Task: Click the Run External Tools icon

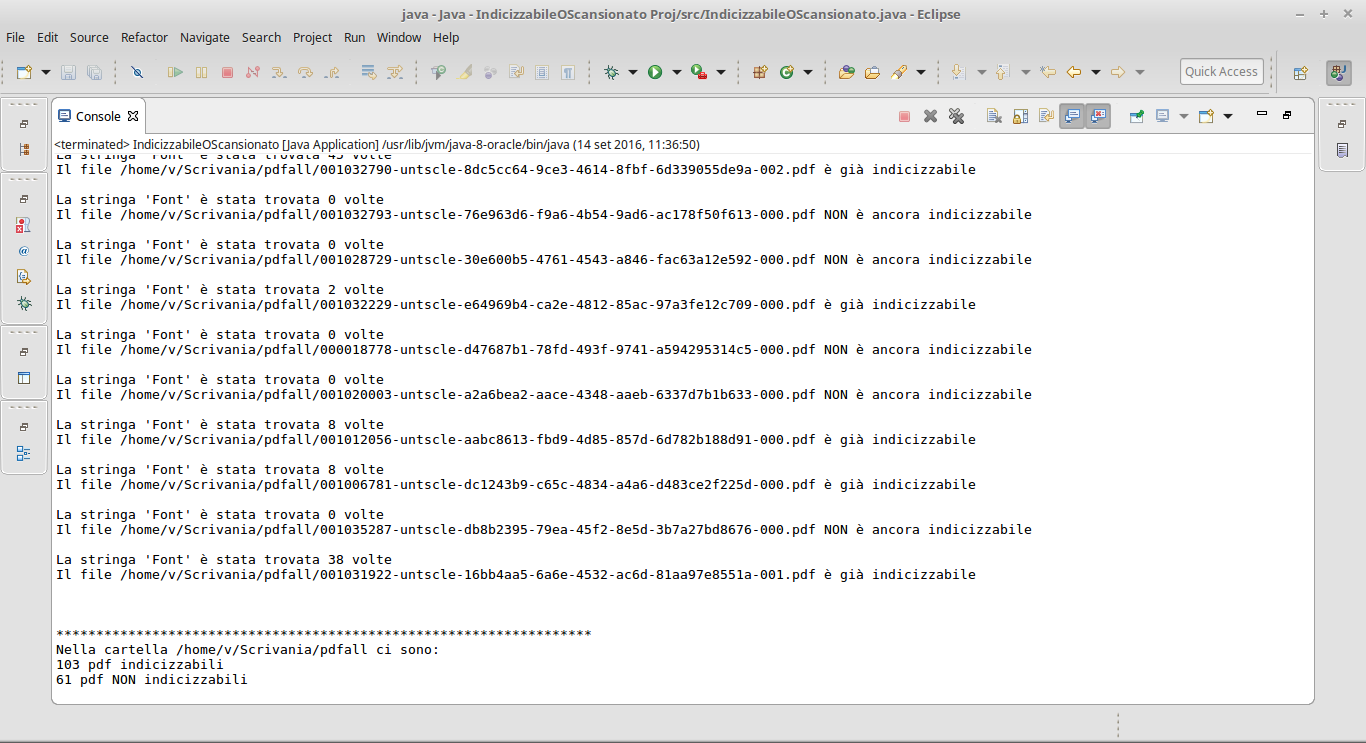Action: [699, 72]
